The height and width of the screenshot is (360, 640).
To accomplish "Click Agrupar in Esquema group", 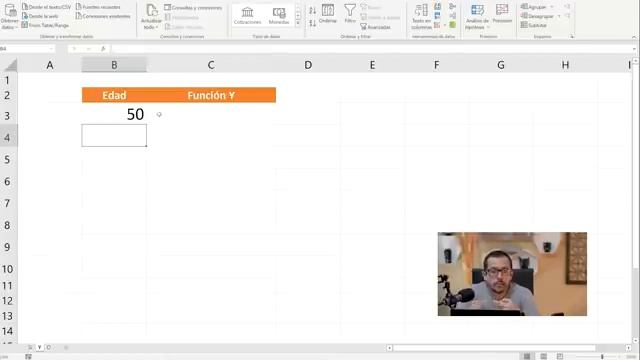I will point(534,7).
